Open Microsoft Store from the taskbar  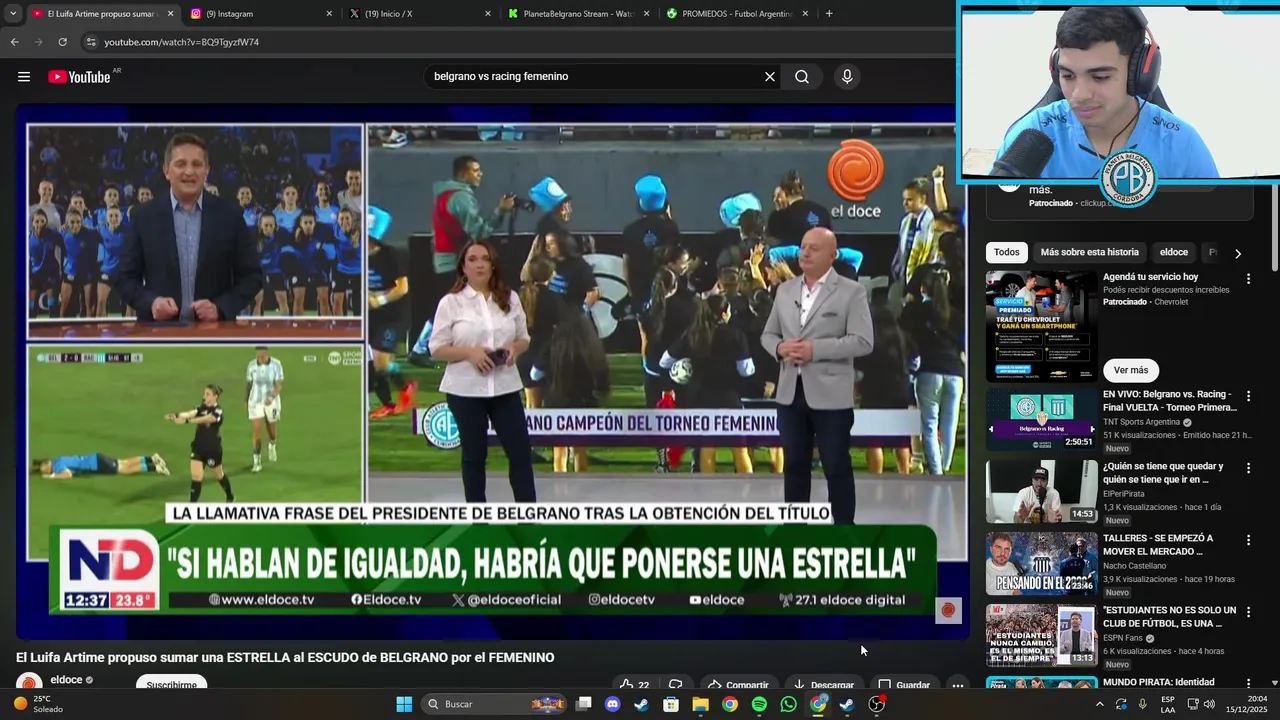pyautogui.click(x=671, y=704)
